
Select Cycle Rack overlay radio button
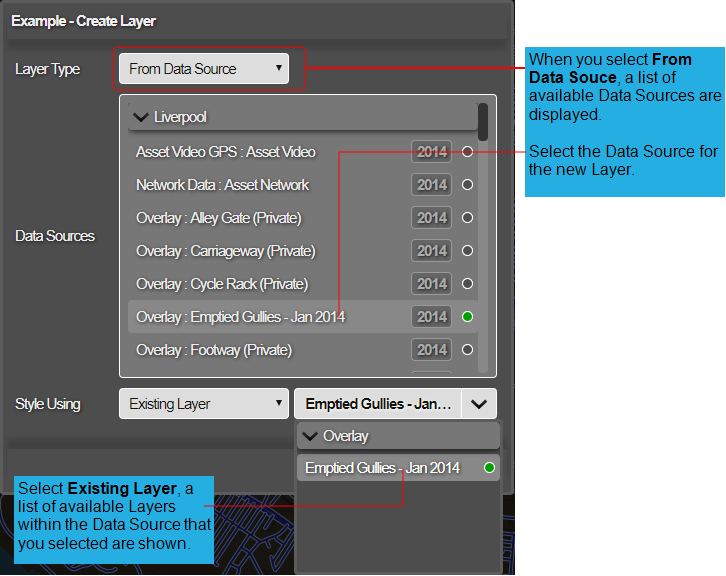pos(467,284)
